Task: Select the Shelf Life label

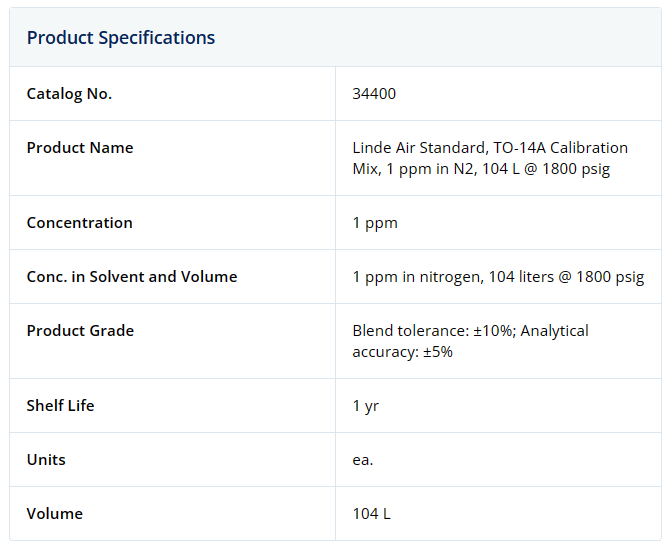Action: [60, 405]
